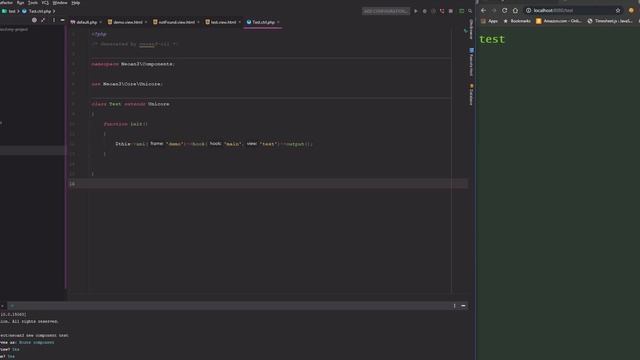Open terminal panel options (three dots)
The height and width of the screenshot is (360, 640).
(454, 306)
